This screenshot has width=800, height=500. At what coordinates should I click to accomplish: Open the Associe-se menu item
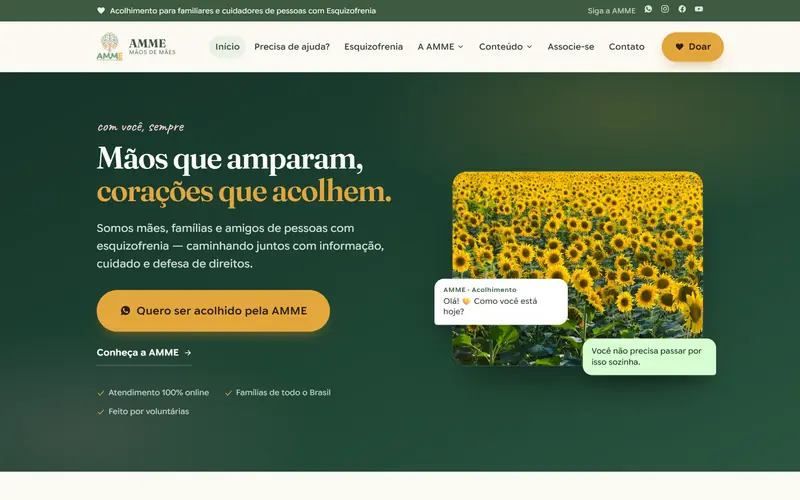[x=570, y=46]
